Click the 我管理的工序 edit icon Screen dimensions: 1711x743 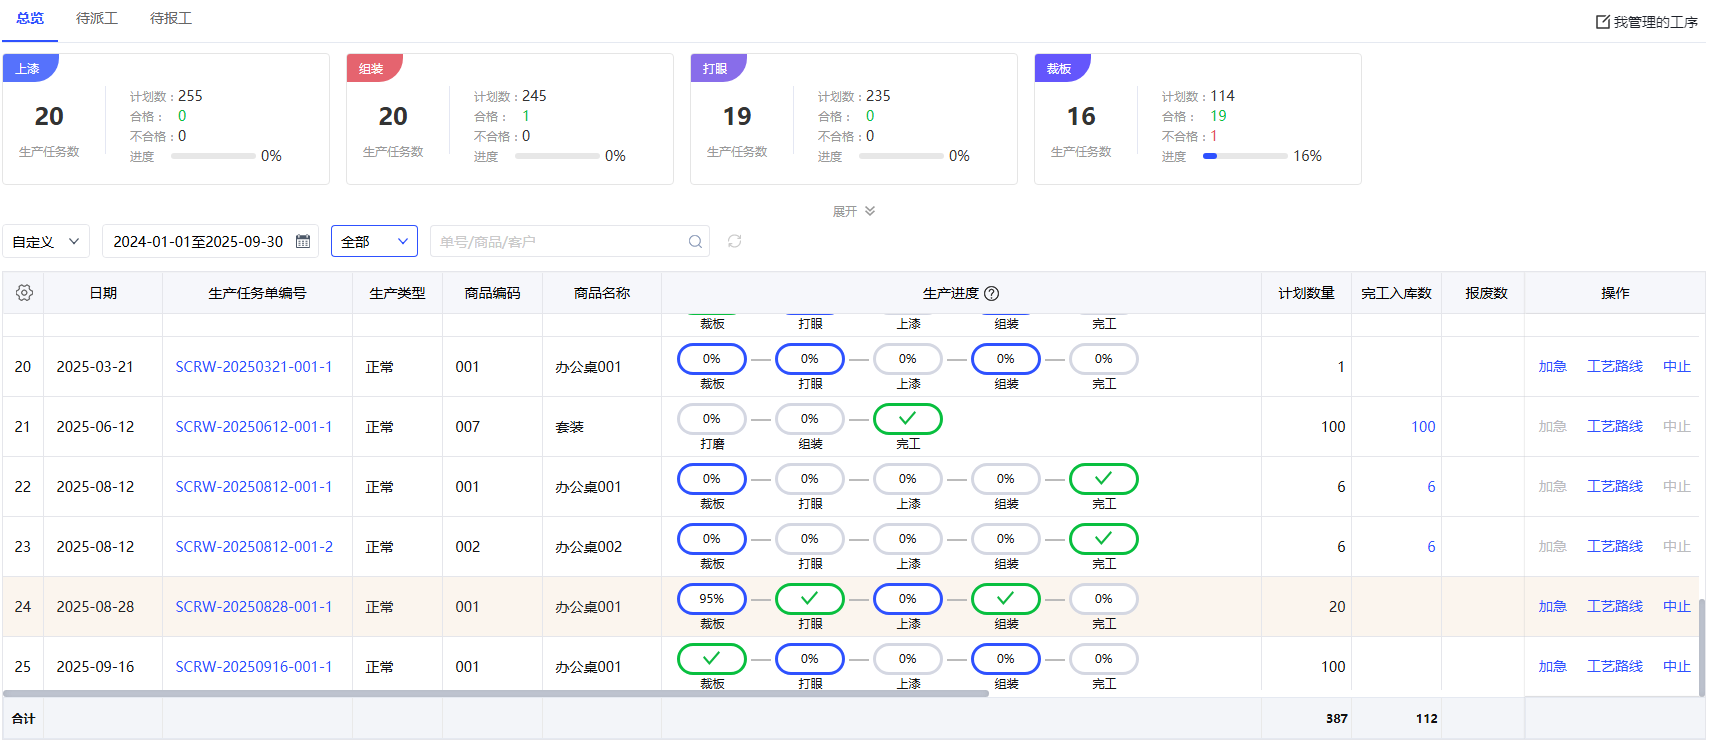[x=1602, y=22]
